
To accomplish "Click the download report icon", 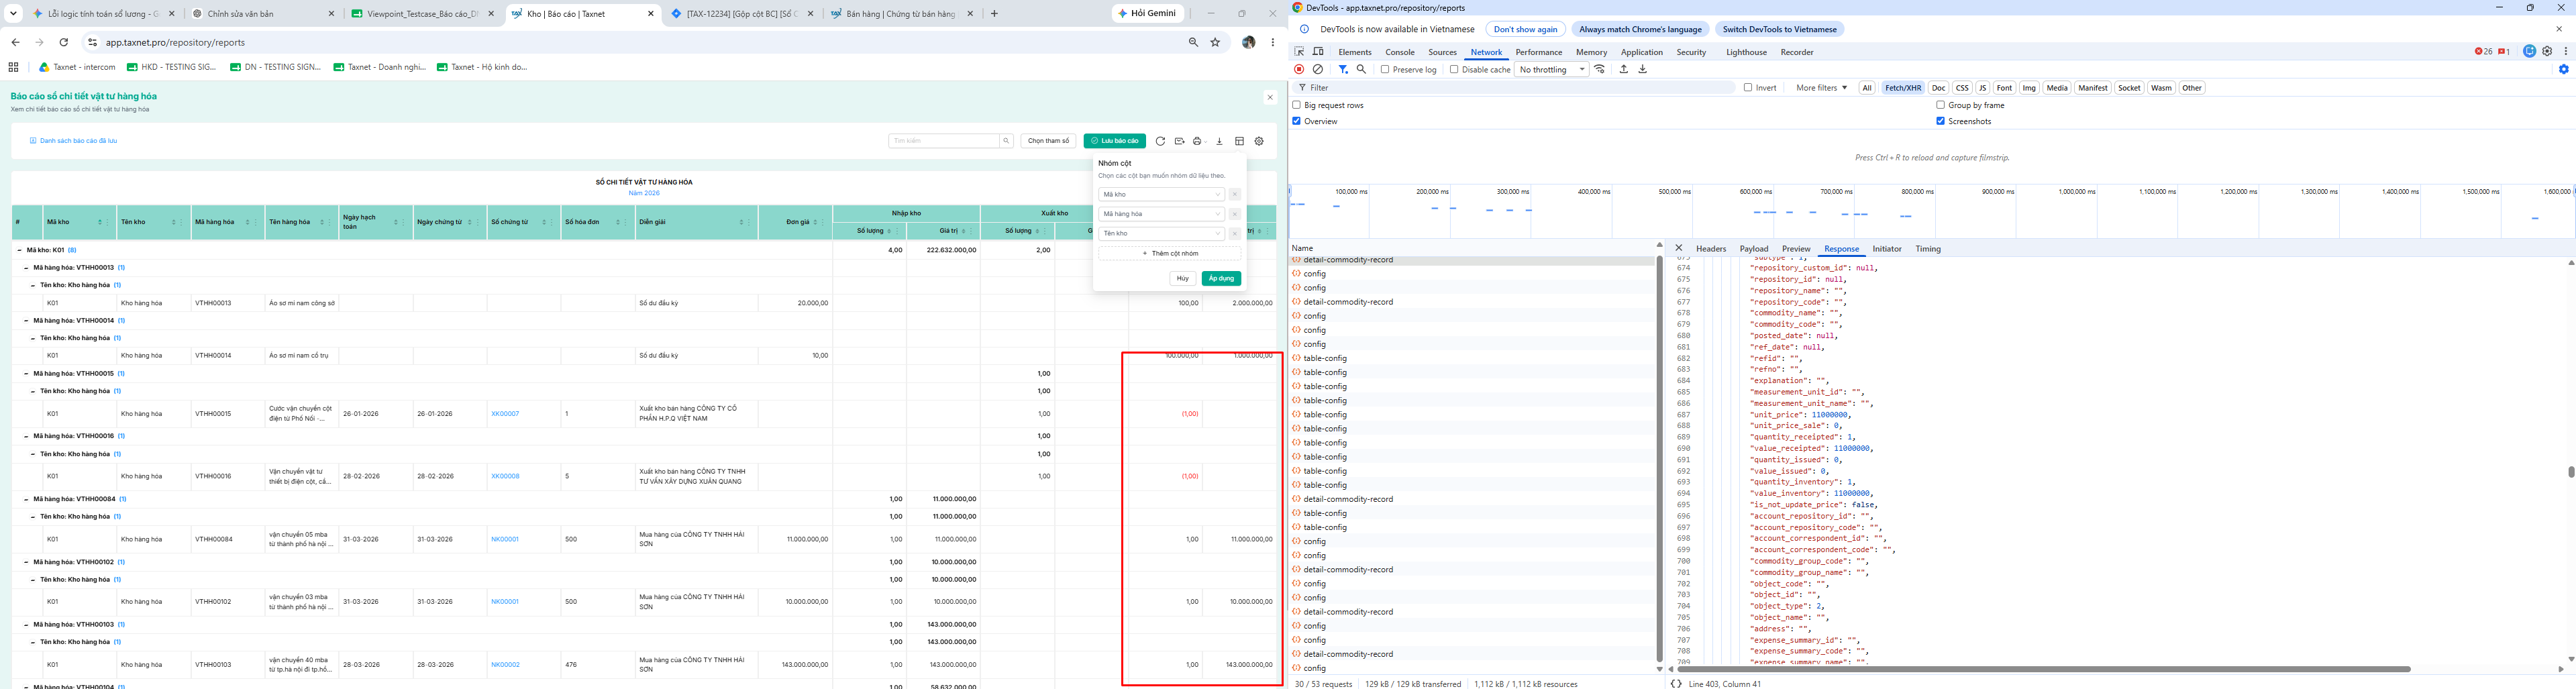I will pos(1219,141).
